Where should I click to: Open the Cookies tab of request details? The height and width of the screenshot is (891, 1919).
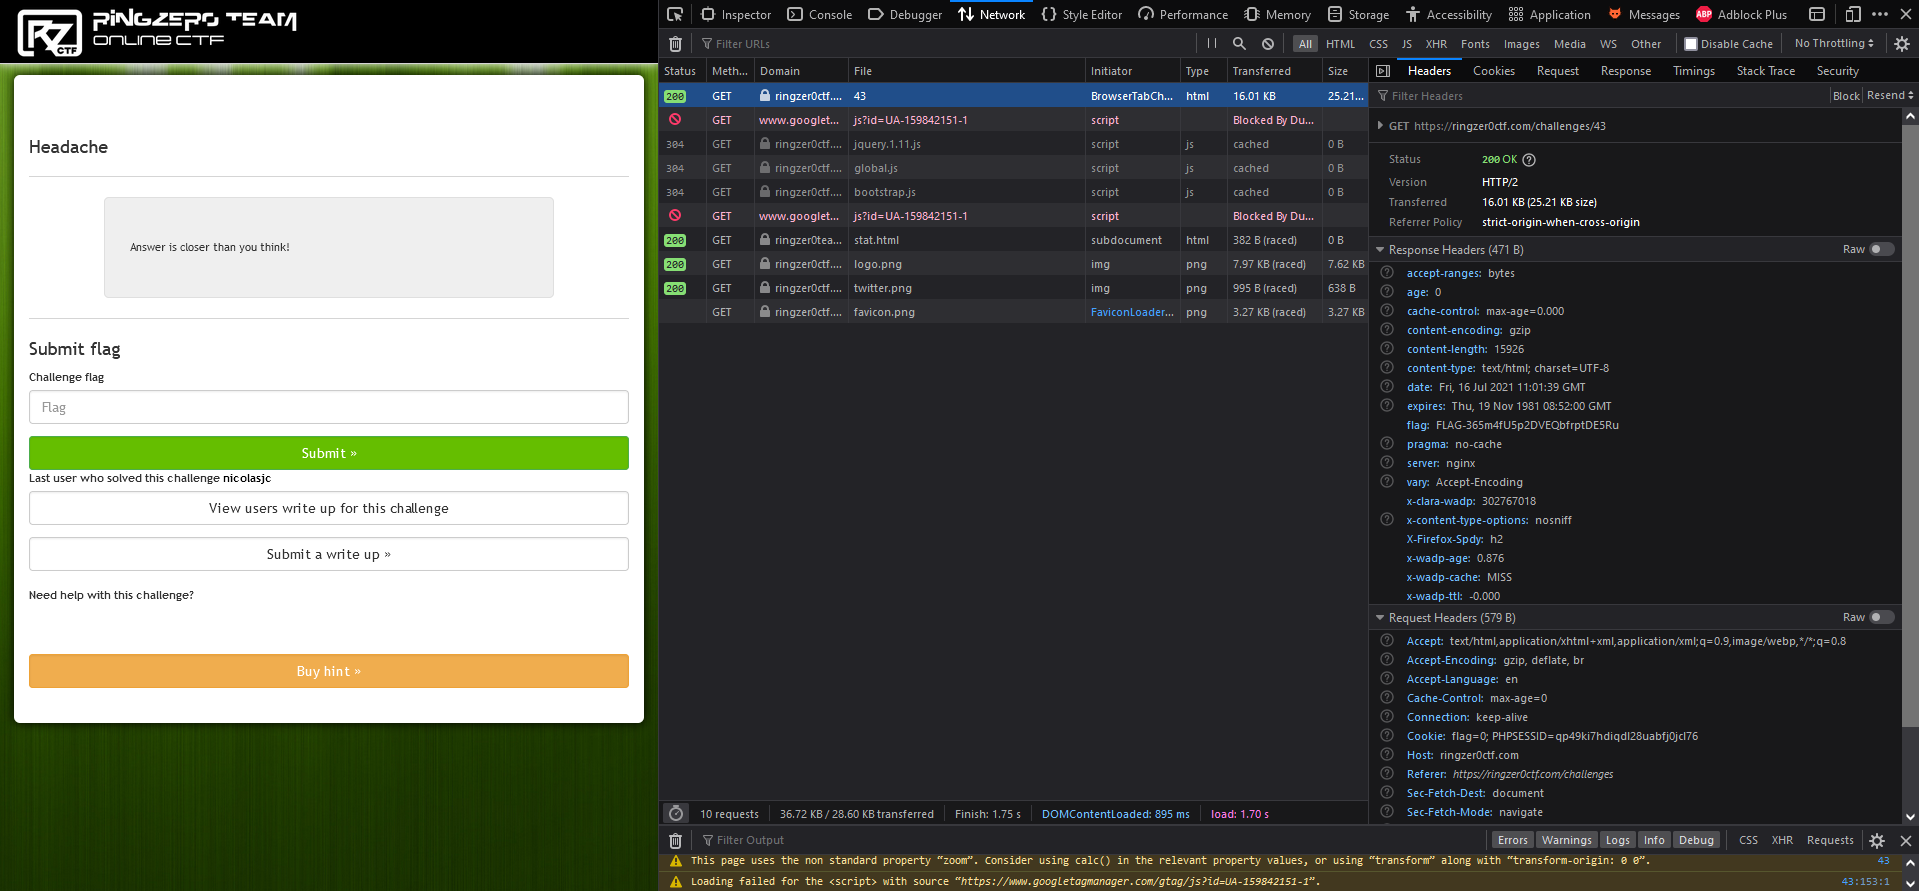[1493, 71]
